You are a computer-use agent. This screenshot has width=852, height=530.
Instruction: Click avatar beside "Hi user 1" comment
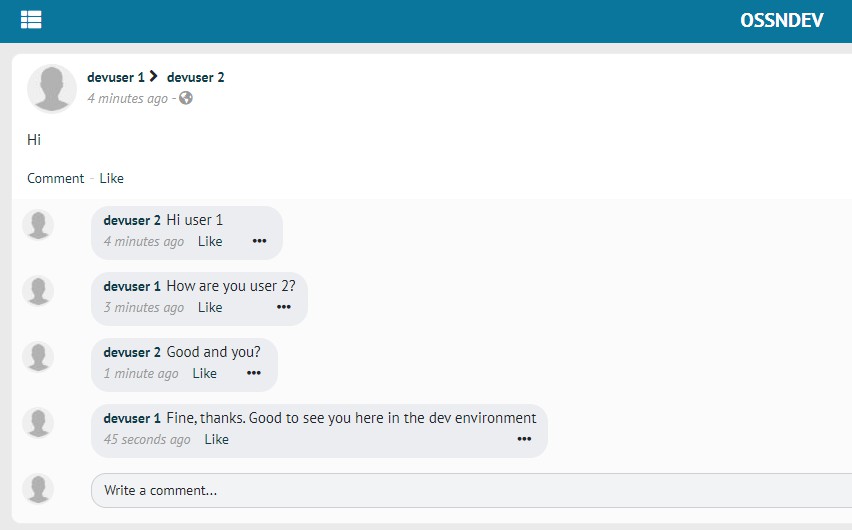(38, 225)
